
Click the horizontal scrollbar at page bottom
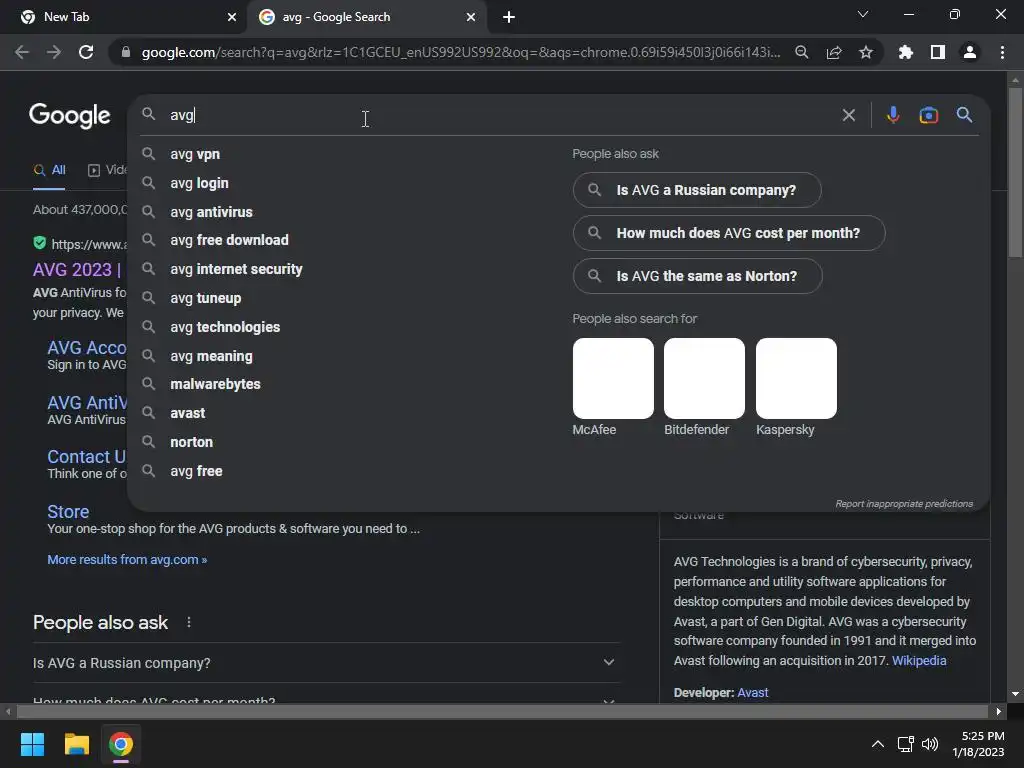click(x=502, y=711)
